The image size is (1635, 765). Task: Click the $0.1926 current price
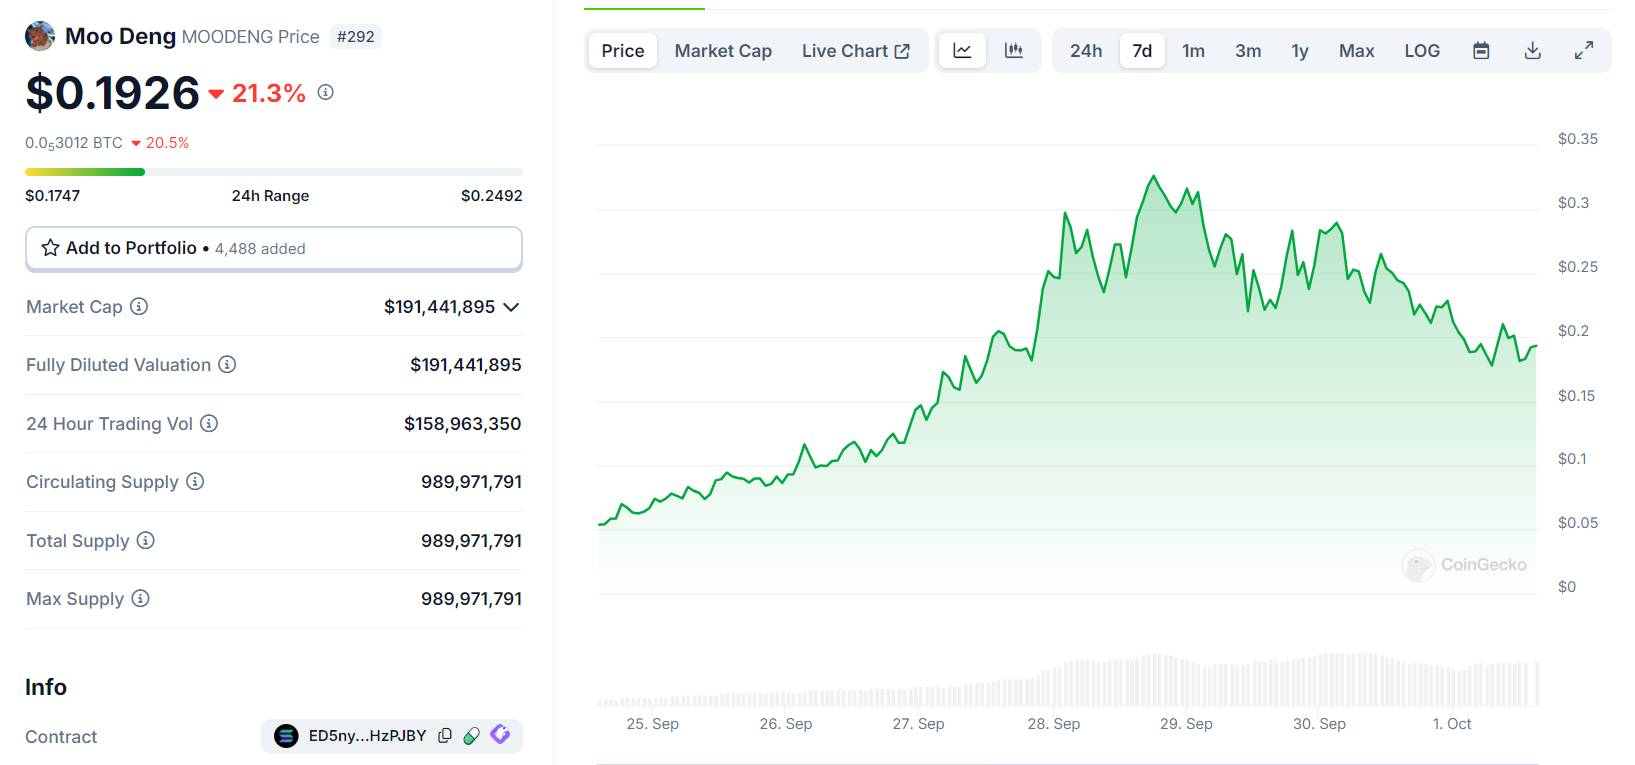coord(113,93)
